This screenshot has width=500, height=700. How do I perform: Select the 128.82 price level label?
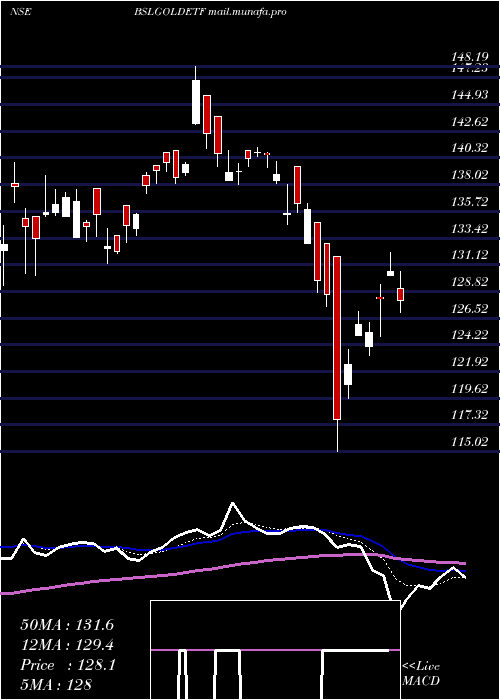click(x=469, y=282)
